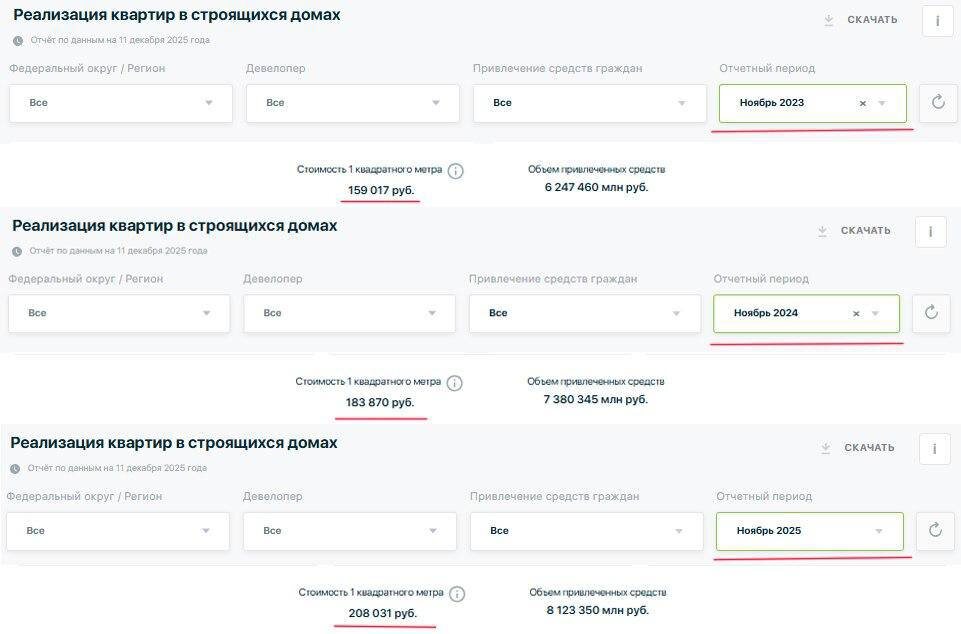This screenshot has height=634, width=961.
Task: Expand the Девелопер dropdown in the middle section
Action: [348, 313]
